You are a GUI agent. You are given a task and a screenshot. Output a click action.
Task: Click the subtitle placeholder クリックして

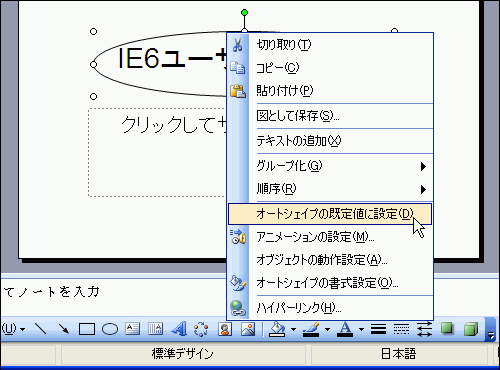[173, 125]
